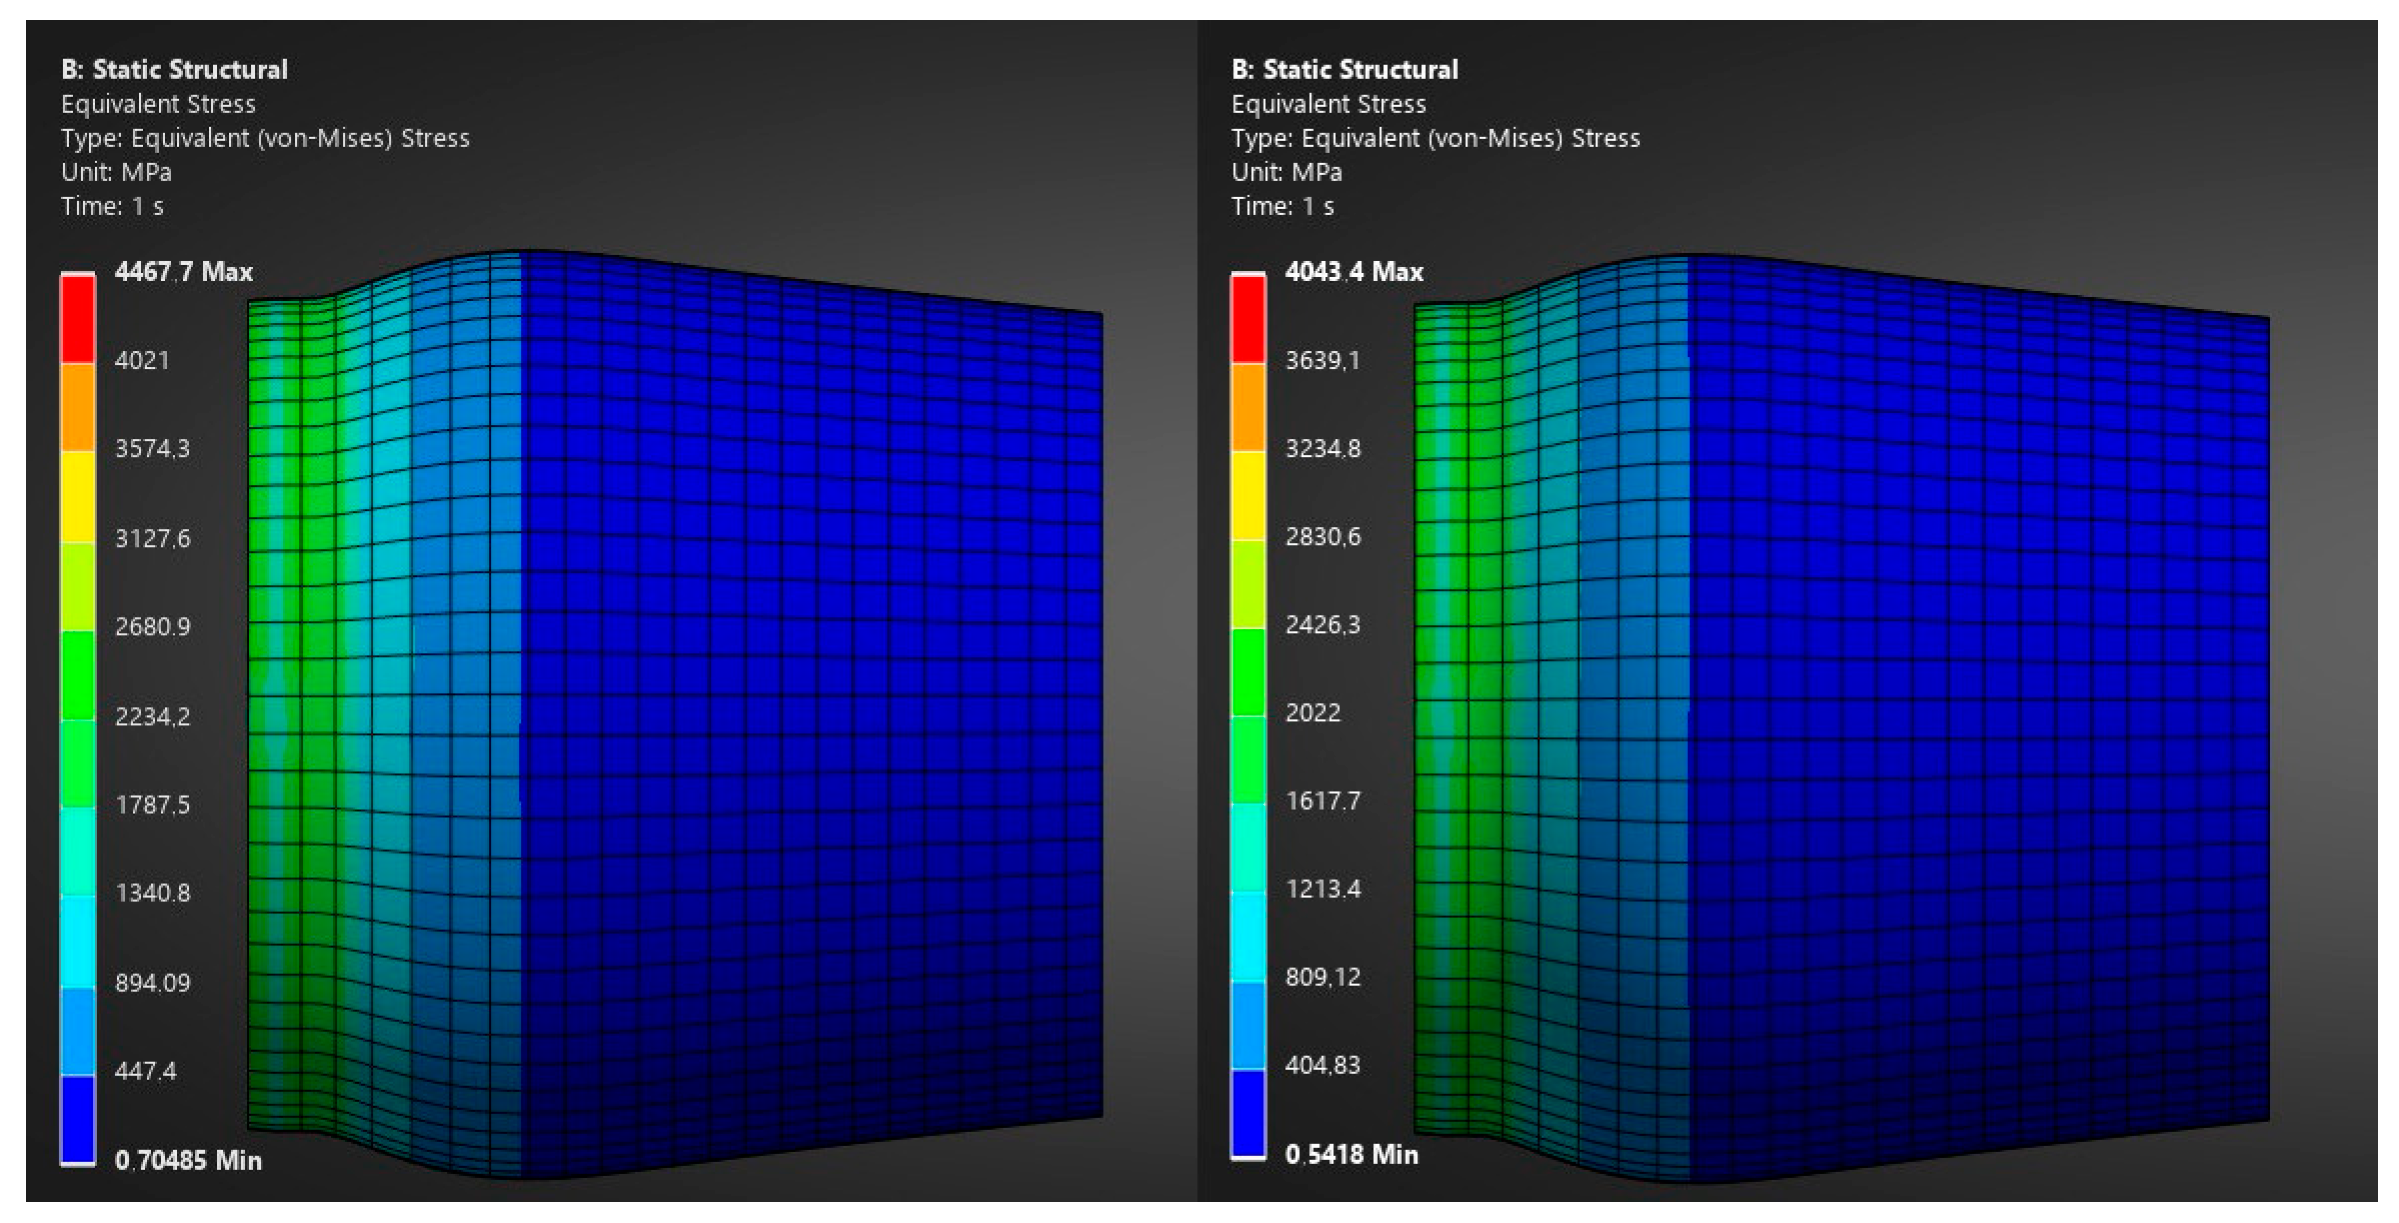This screenshot has width=2399, height=1223.
Task: Click the orange band in left legend
Action: pyautogui.click(x=78, y=406)
